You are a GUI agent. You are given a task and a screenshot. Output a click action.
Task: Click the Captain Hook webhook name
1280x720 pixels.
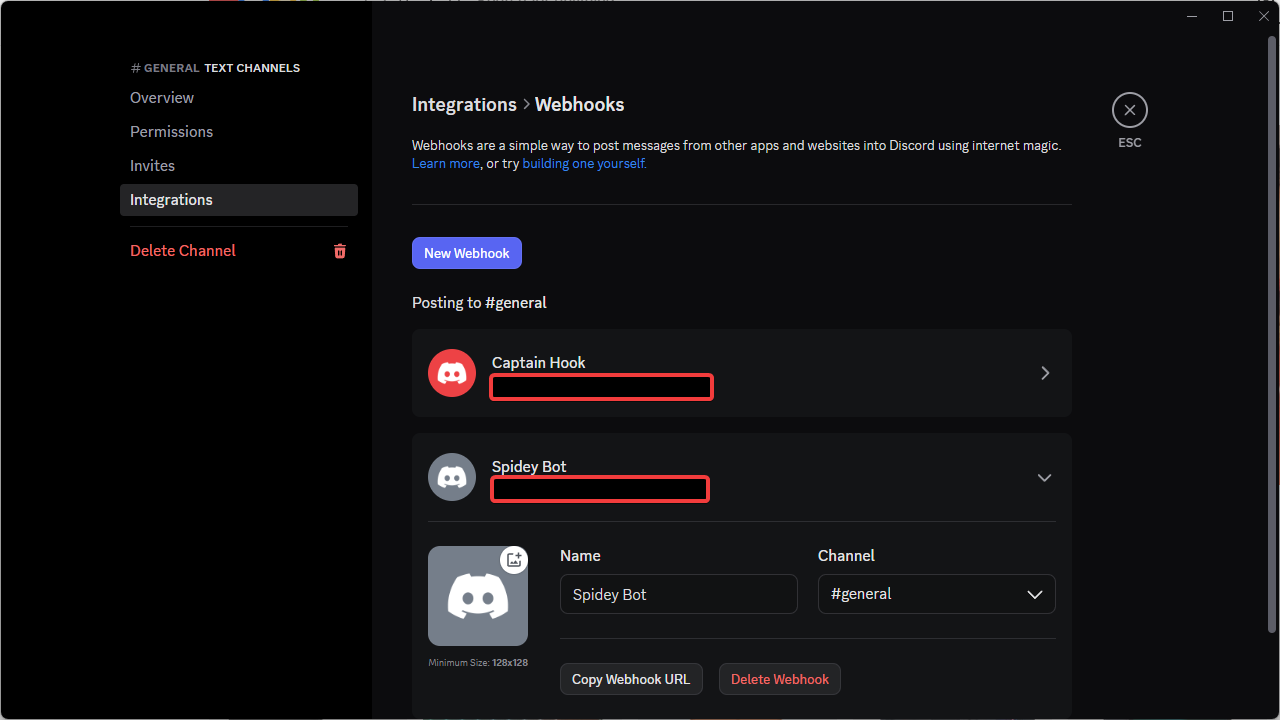click(539, 363)
